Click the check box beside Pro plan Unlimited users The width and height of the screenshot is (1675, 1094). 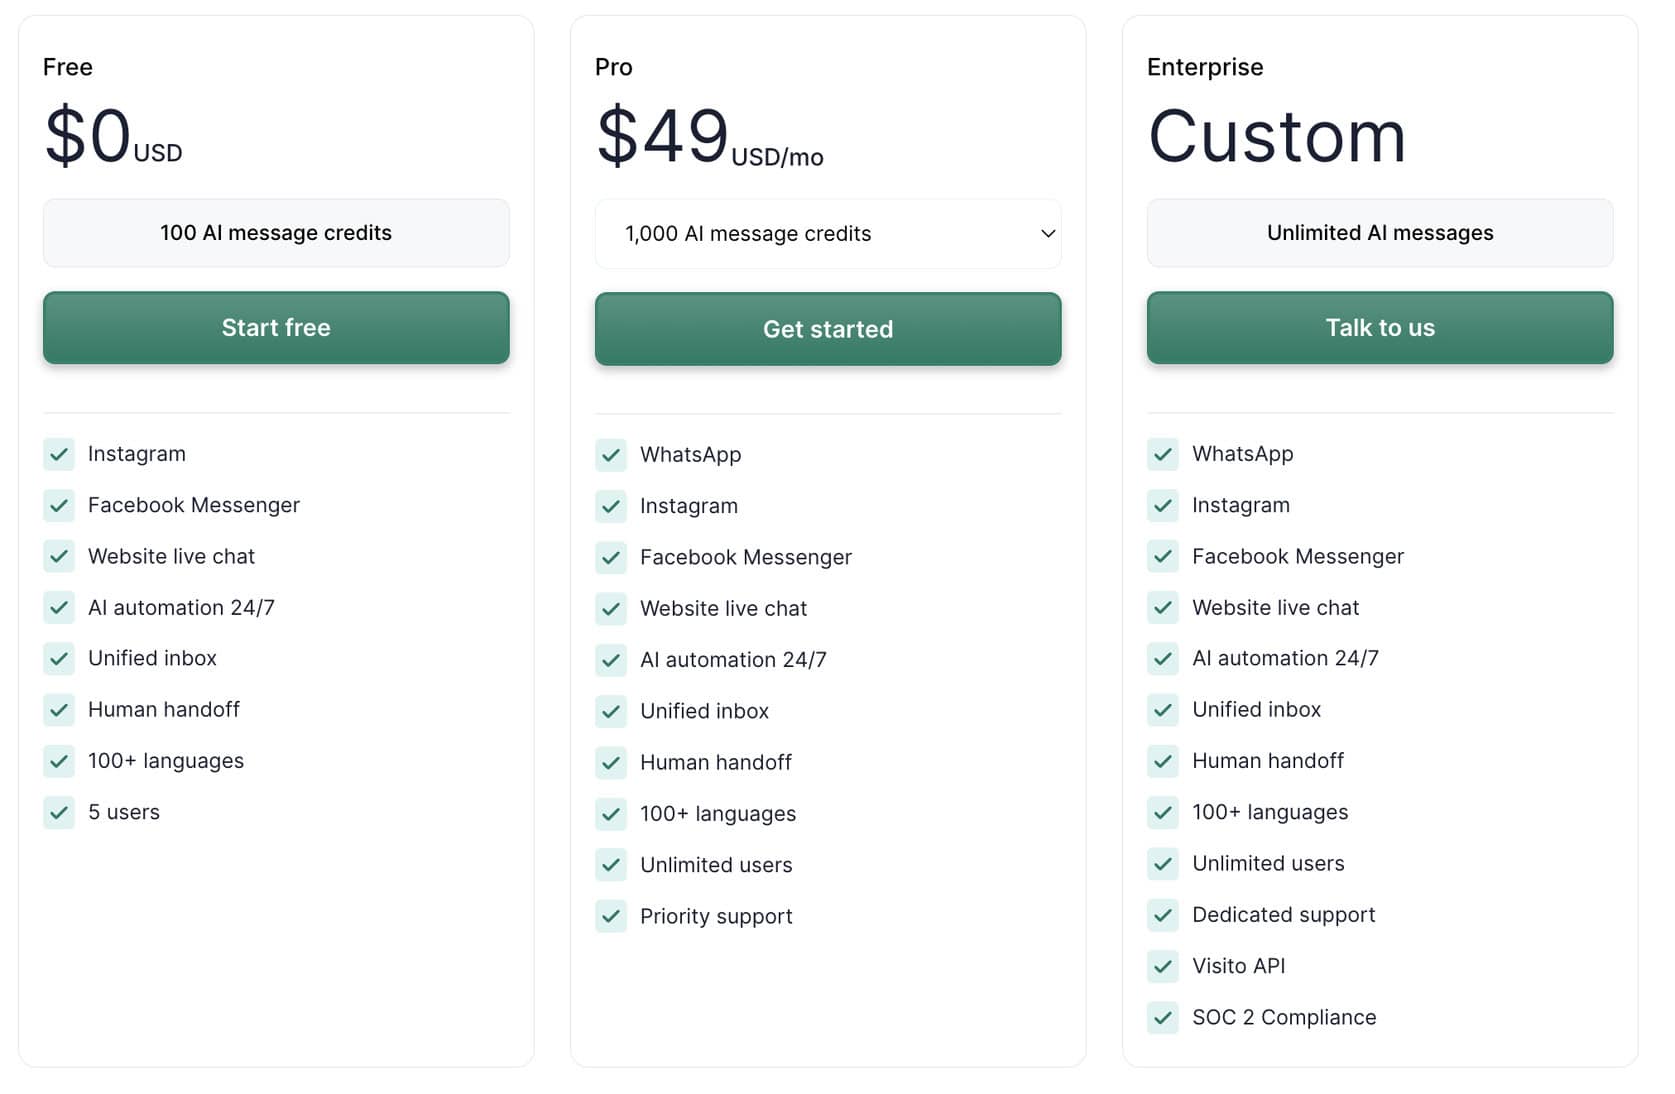(x=611, y=865)
